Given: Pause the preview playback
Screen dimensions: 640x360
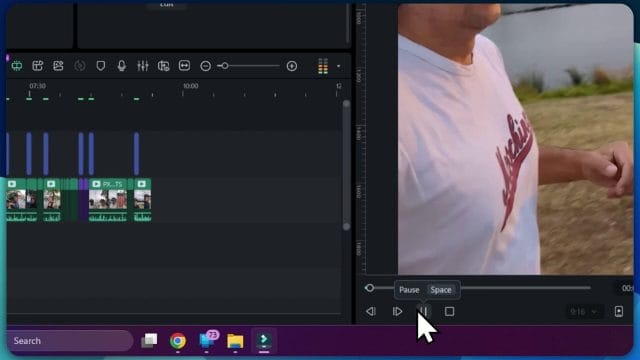Looking at the screenshot, I should coord(423,311).
